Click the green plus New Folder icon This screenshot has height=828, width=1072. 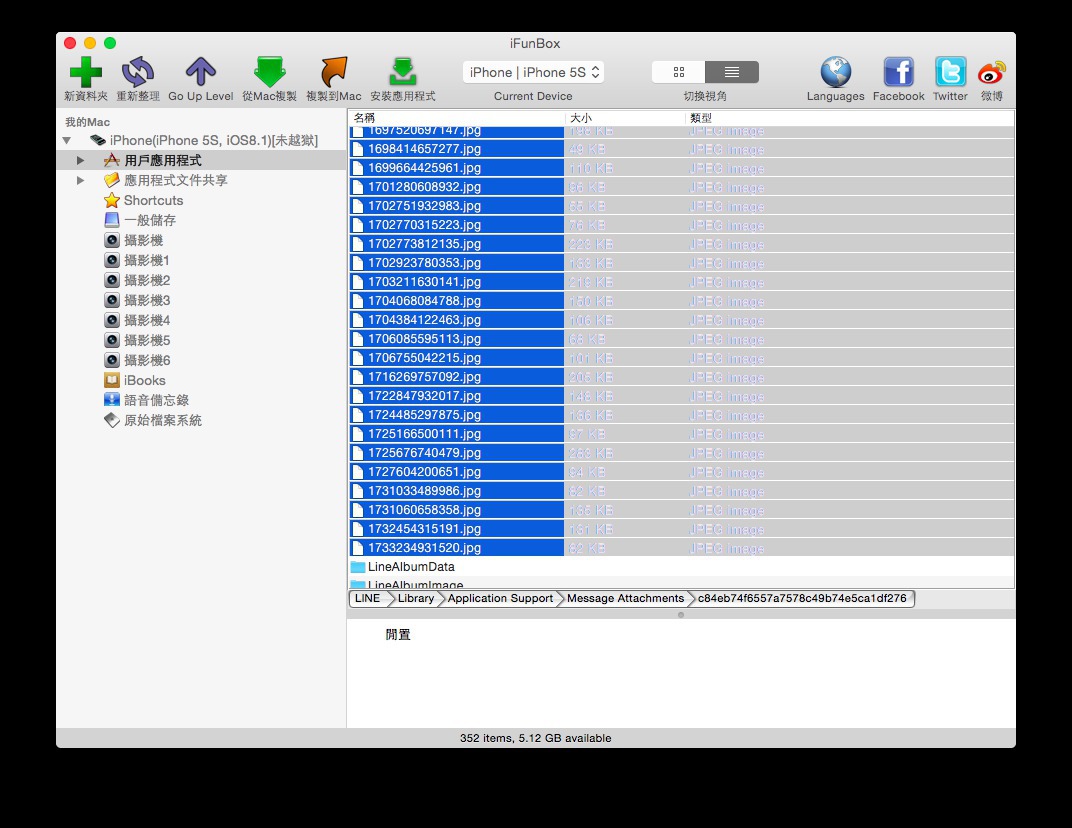coord(85,72)
